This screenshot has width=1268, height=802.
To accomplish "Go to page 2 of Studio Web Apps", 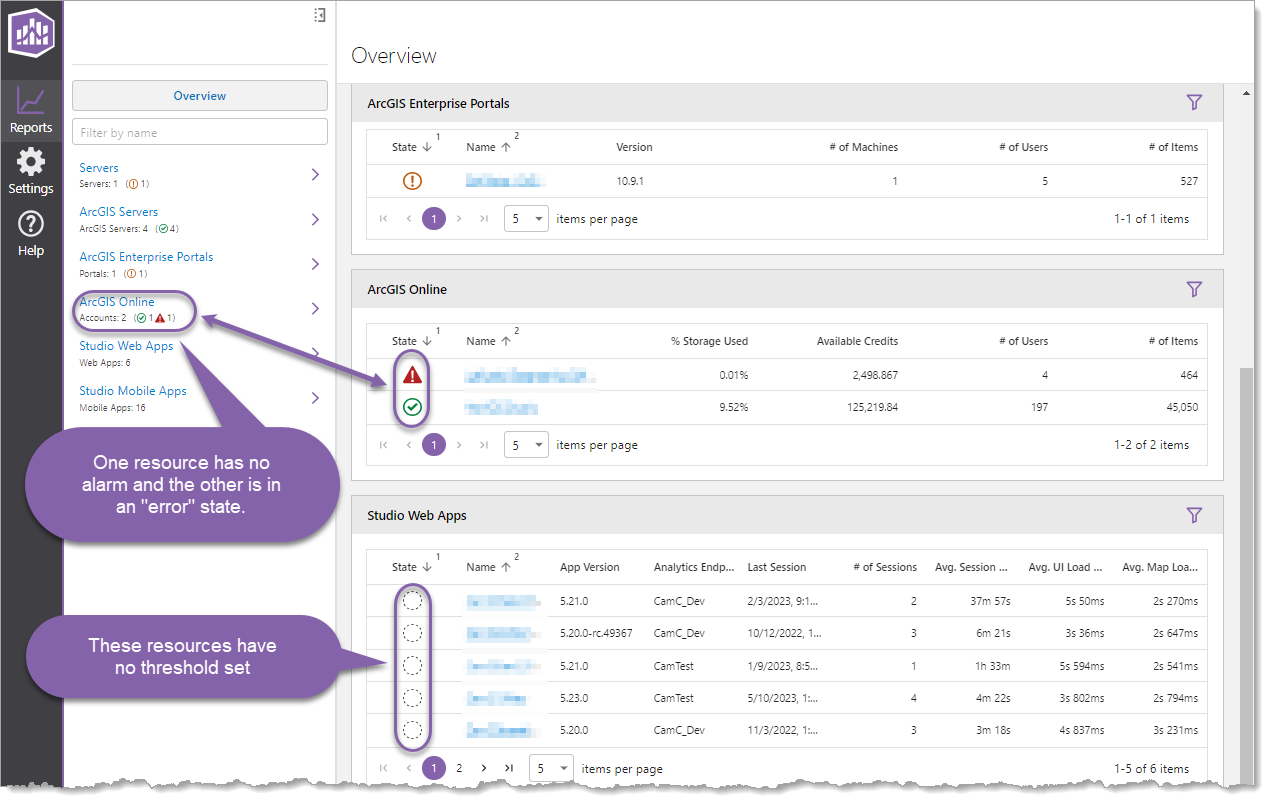I will [459, 769].
